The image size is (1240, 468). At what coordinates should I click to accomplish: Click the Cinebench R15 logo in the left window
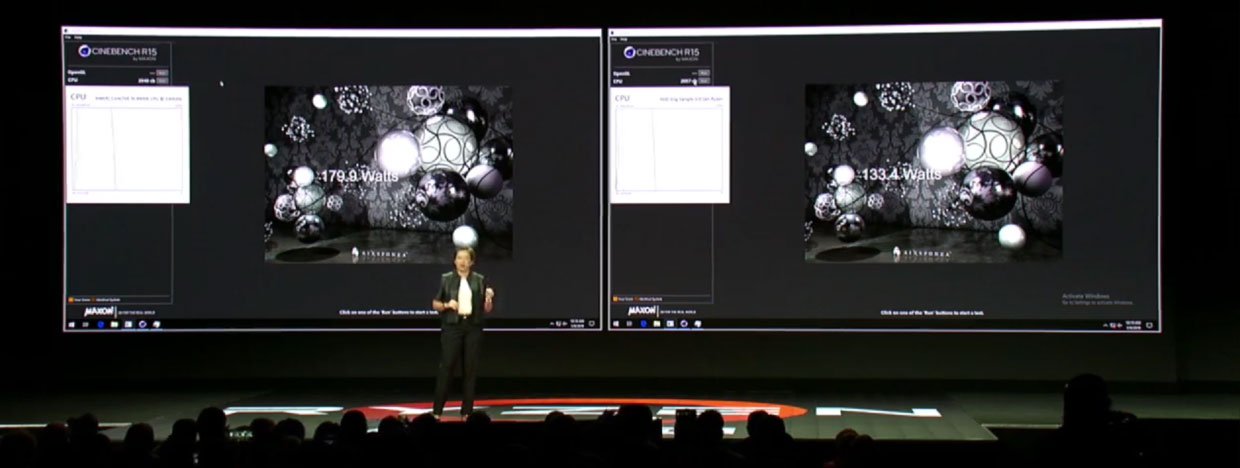tap(117, 52)
